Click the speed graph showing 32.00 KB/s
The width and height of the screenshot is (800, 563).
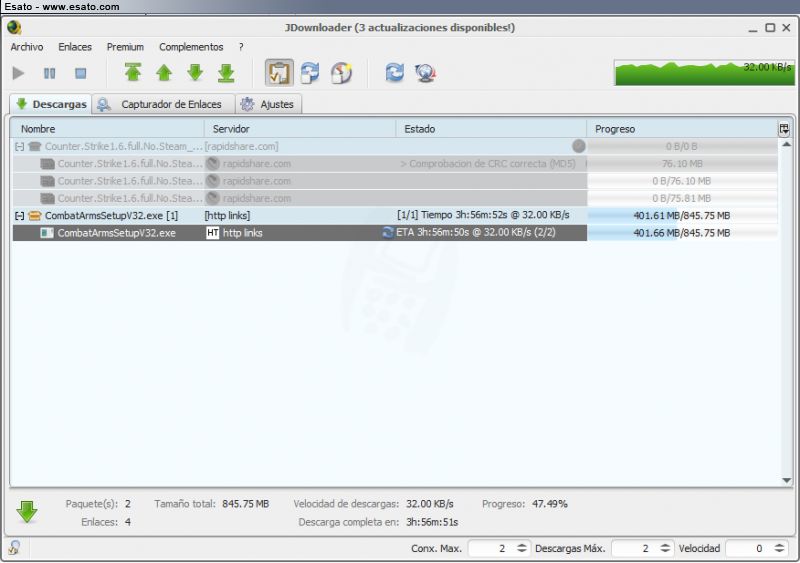pos(705,72)
